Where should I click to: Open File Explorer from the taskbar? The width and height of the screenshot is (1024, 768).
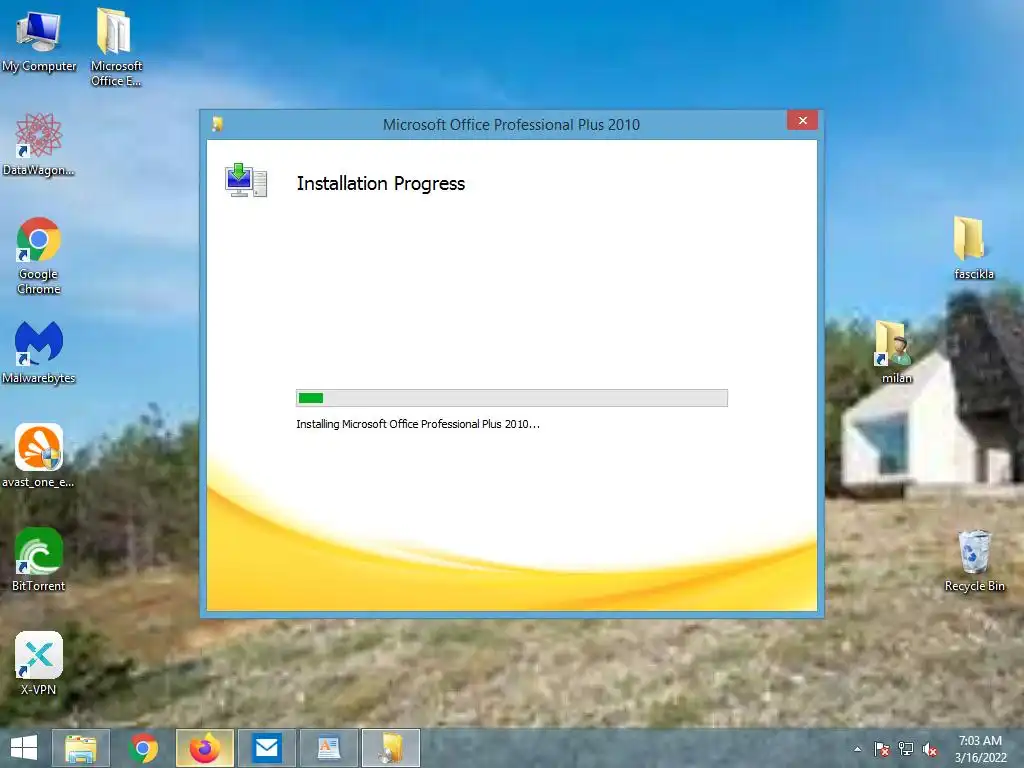point(81,748)
